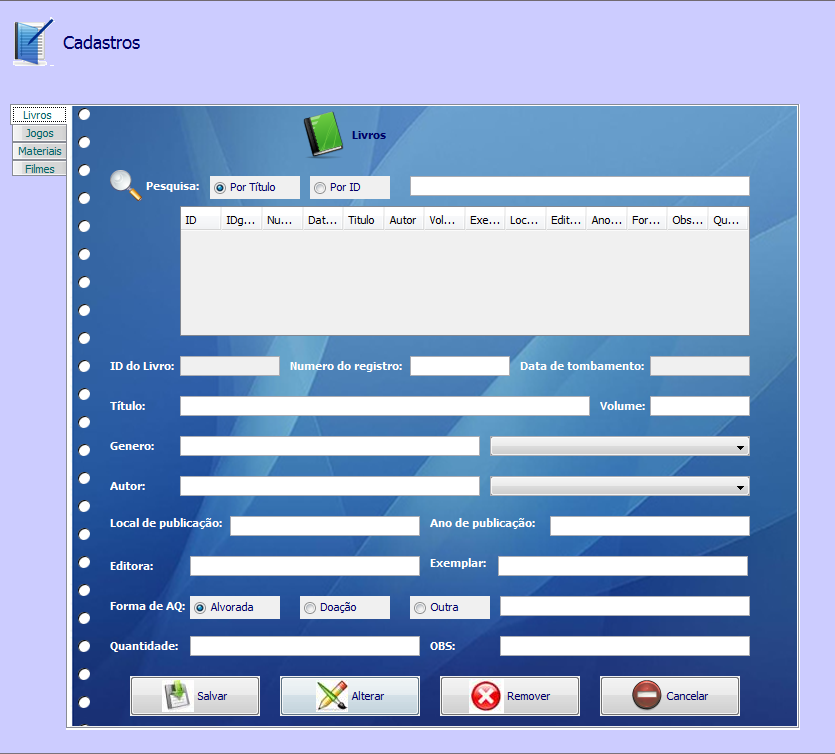Click the Qu... column header

click(727, 220)
